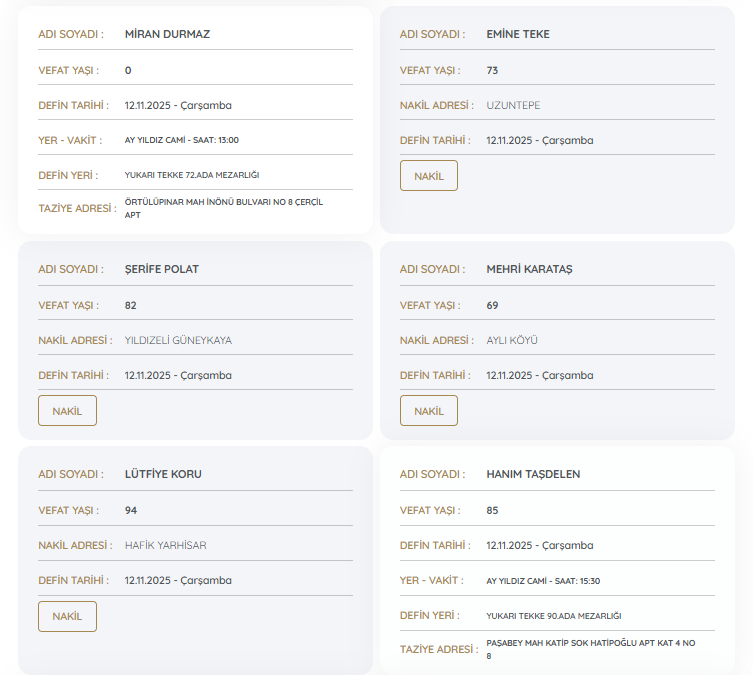753x675 pixels.
Task: Select the name MEHRİ KARATAŞ
Action: pyautogui.click(x=529, y=270)
